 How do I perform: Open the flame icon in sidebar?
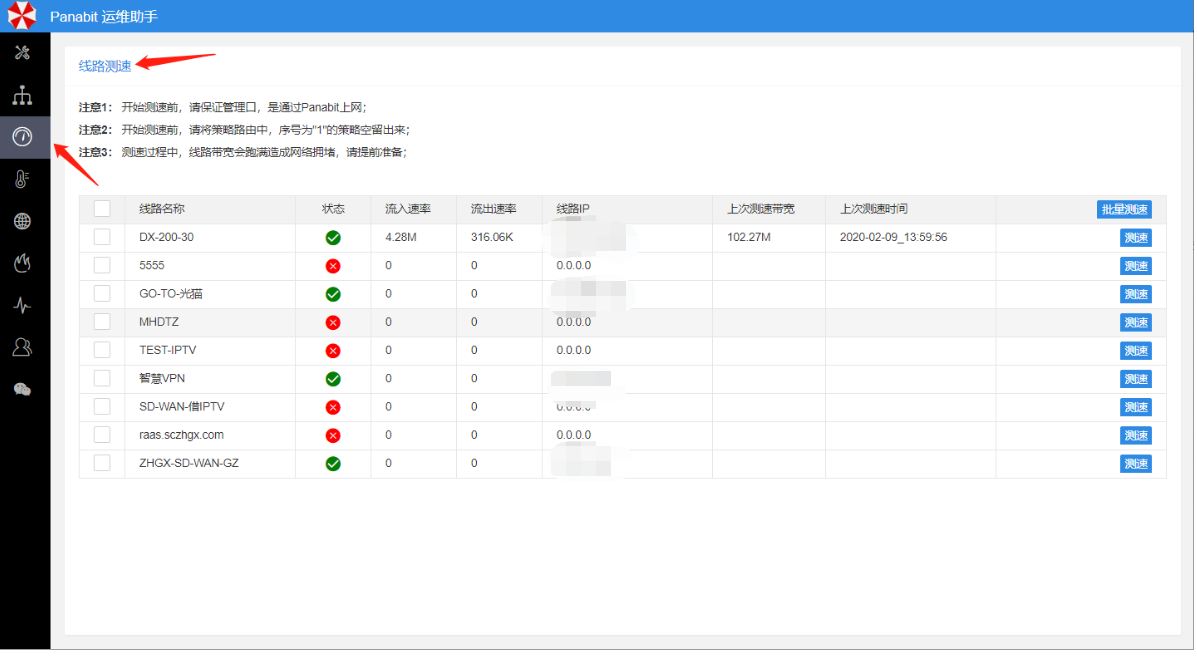(x=22, y=264)
